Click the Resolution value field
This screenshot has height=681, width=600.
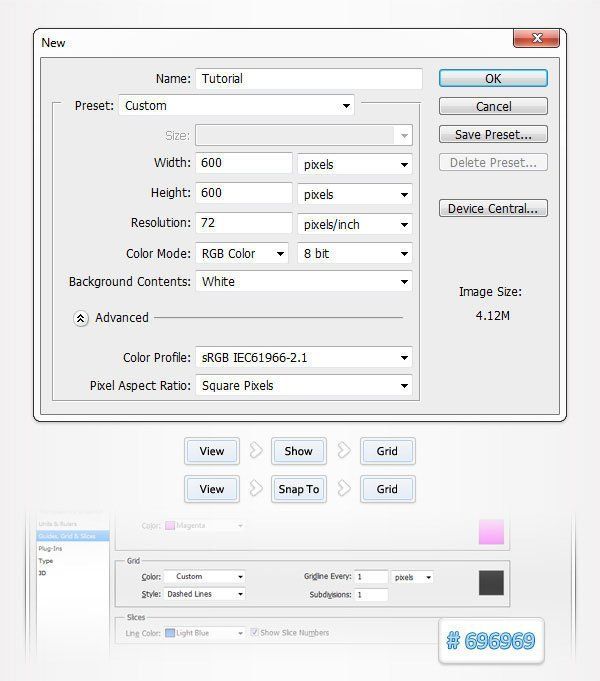point(244,223)
